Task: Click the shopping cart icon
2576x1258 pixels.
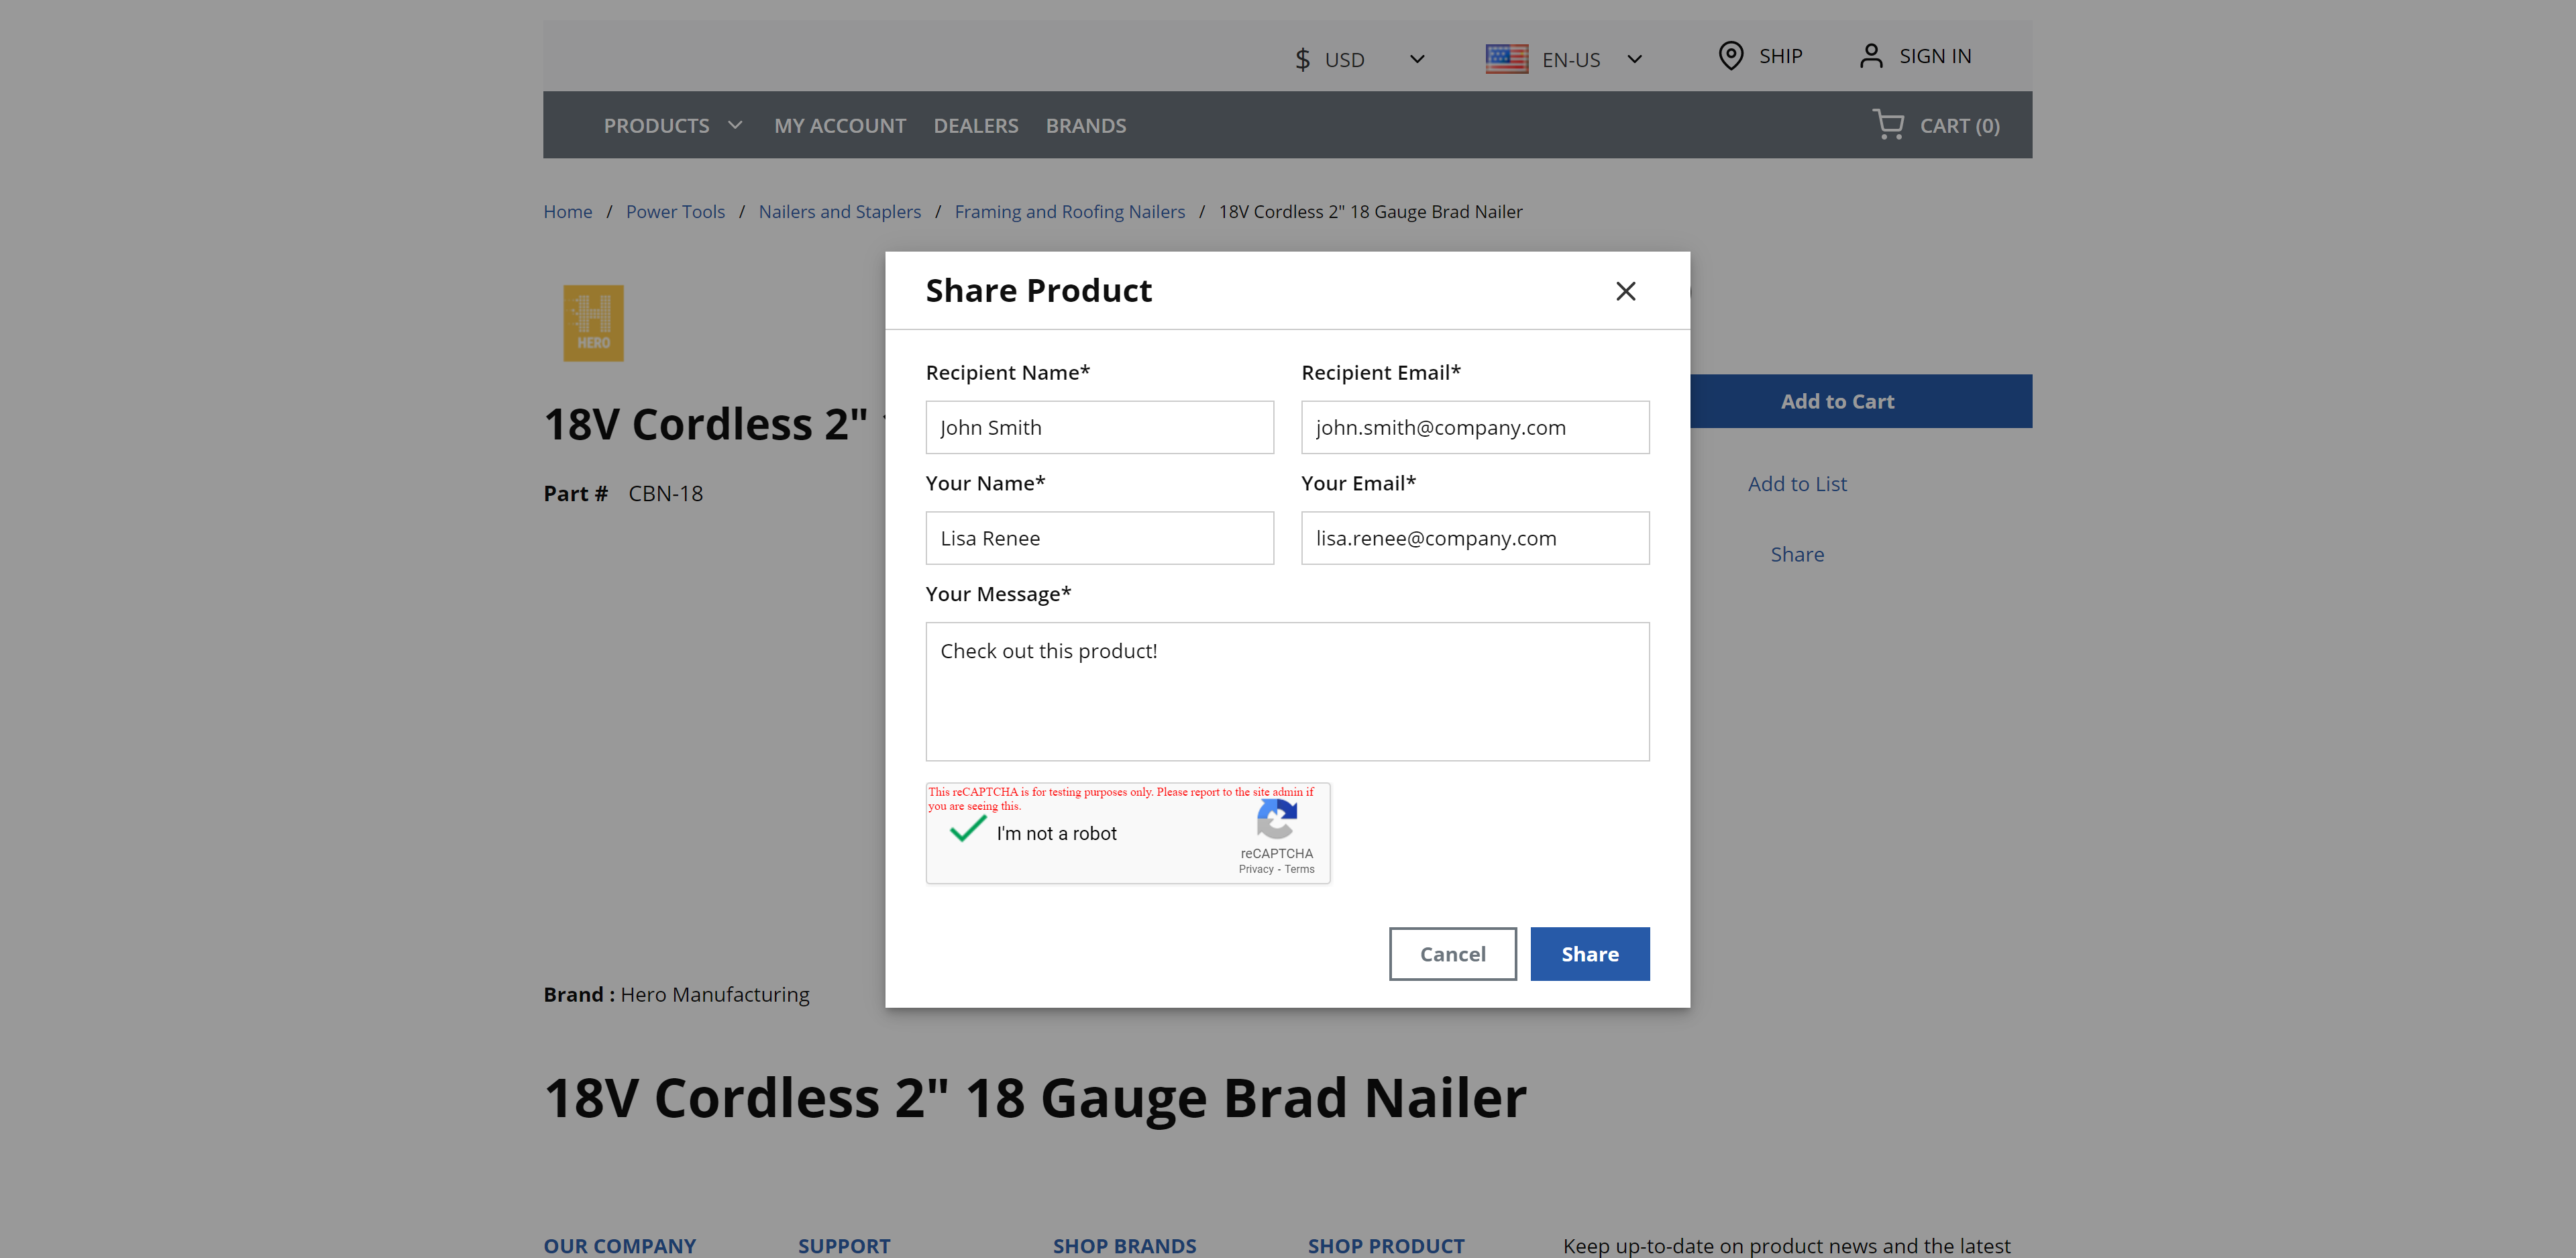Action: click(x=1888, y=125)
